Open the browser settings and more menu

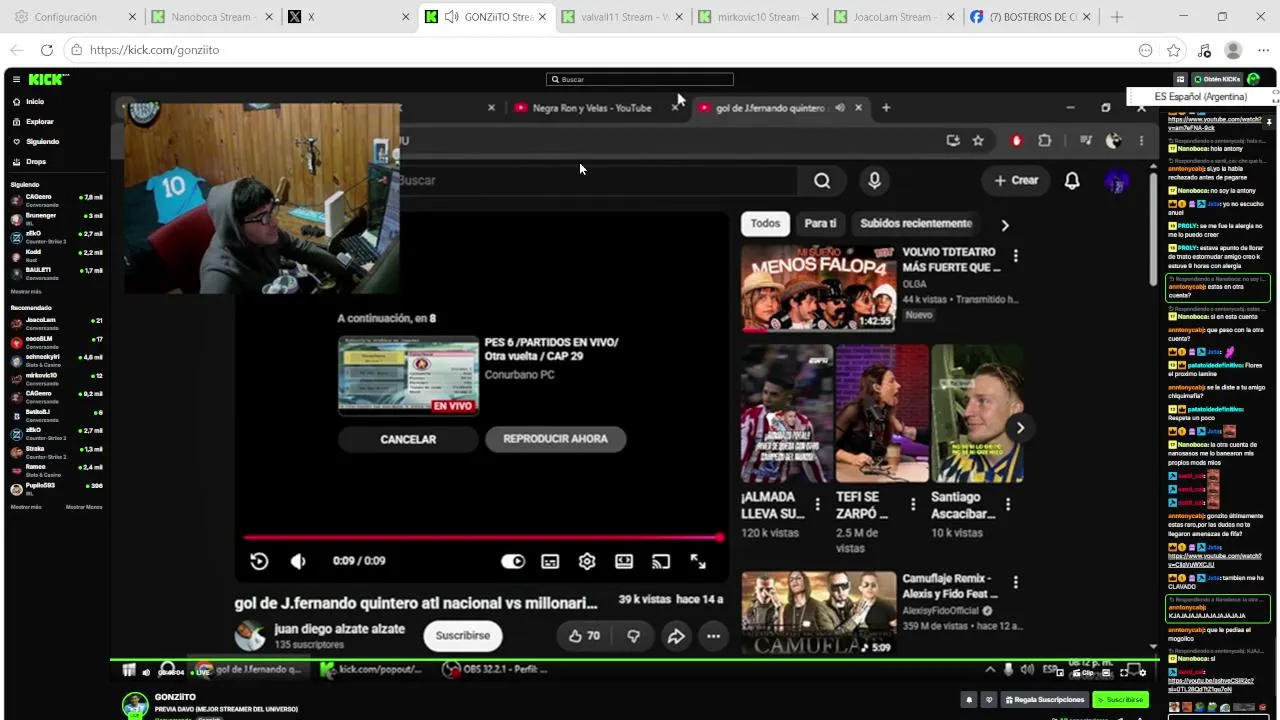(1263, 50)
